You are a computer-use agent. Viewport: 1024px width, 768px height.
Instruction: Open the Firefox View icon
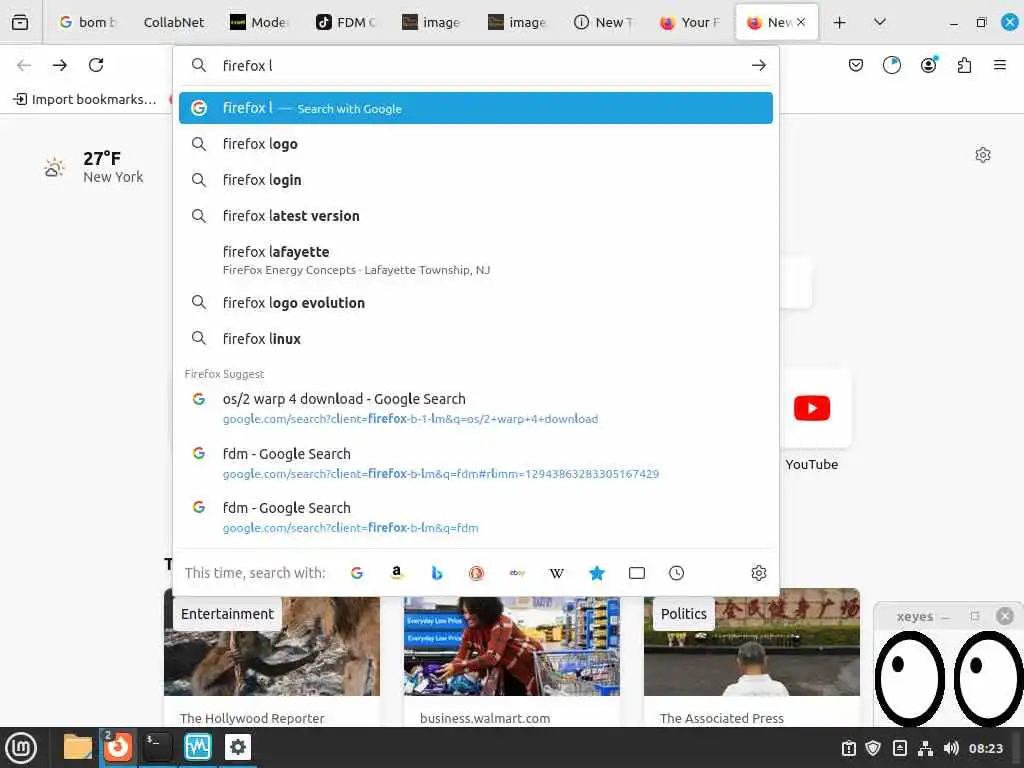coord(20,22)
